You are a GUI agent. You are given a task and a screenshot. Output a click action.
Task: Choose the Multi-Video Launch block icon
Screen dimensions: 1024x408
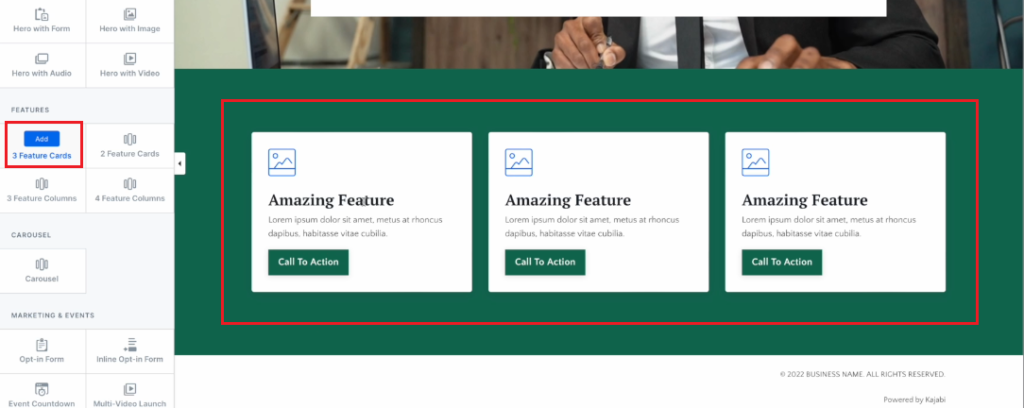[x=130, y=389]
